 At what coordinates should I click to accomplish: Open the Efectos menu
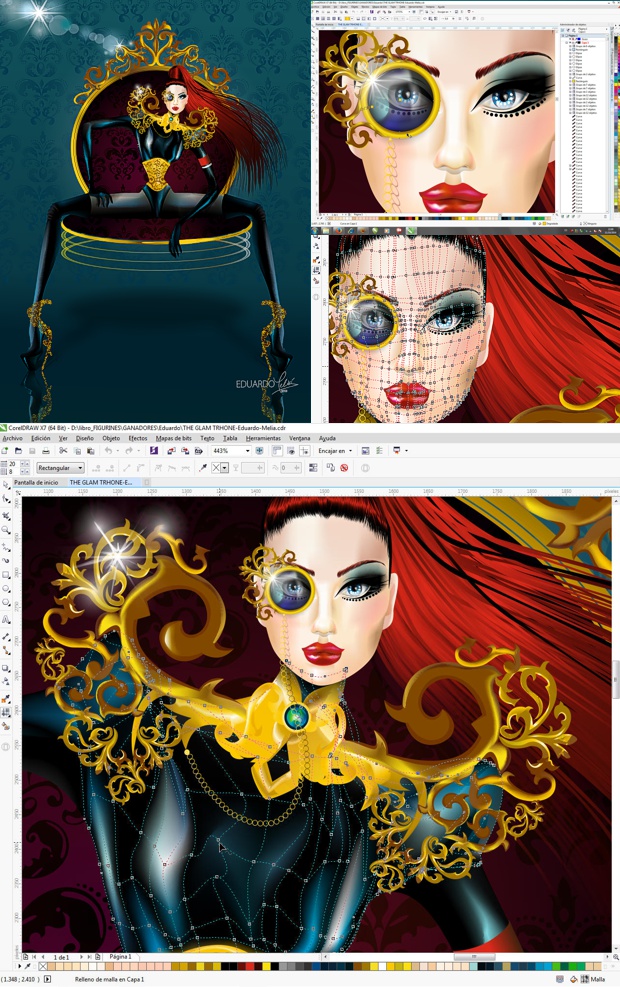138,438
